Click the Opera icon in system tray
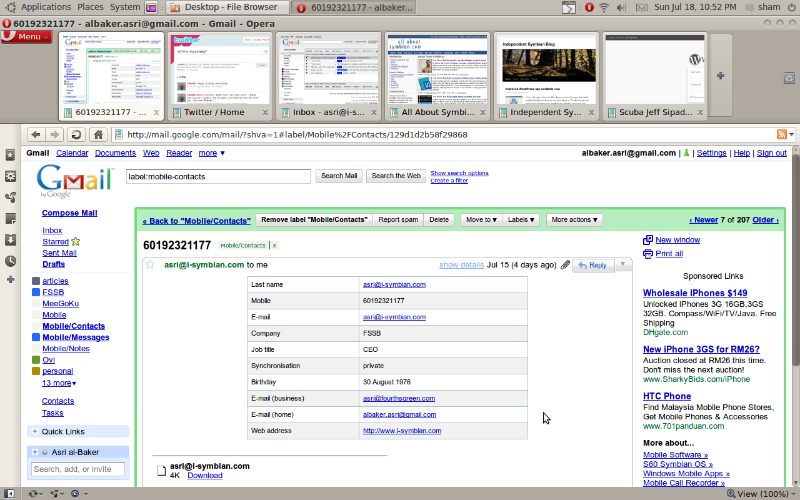The width and height of the screenshot is (800, 500). pos(589,7)
